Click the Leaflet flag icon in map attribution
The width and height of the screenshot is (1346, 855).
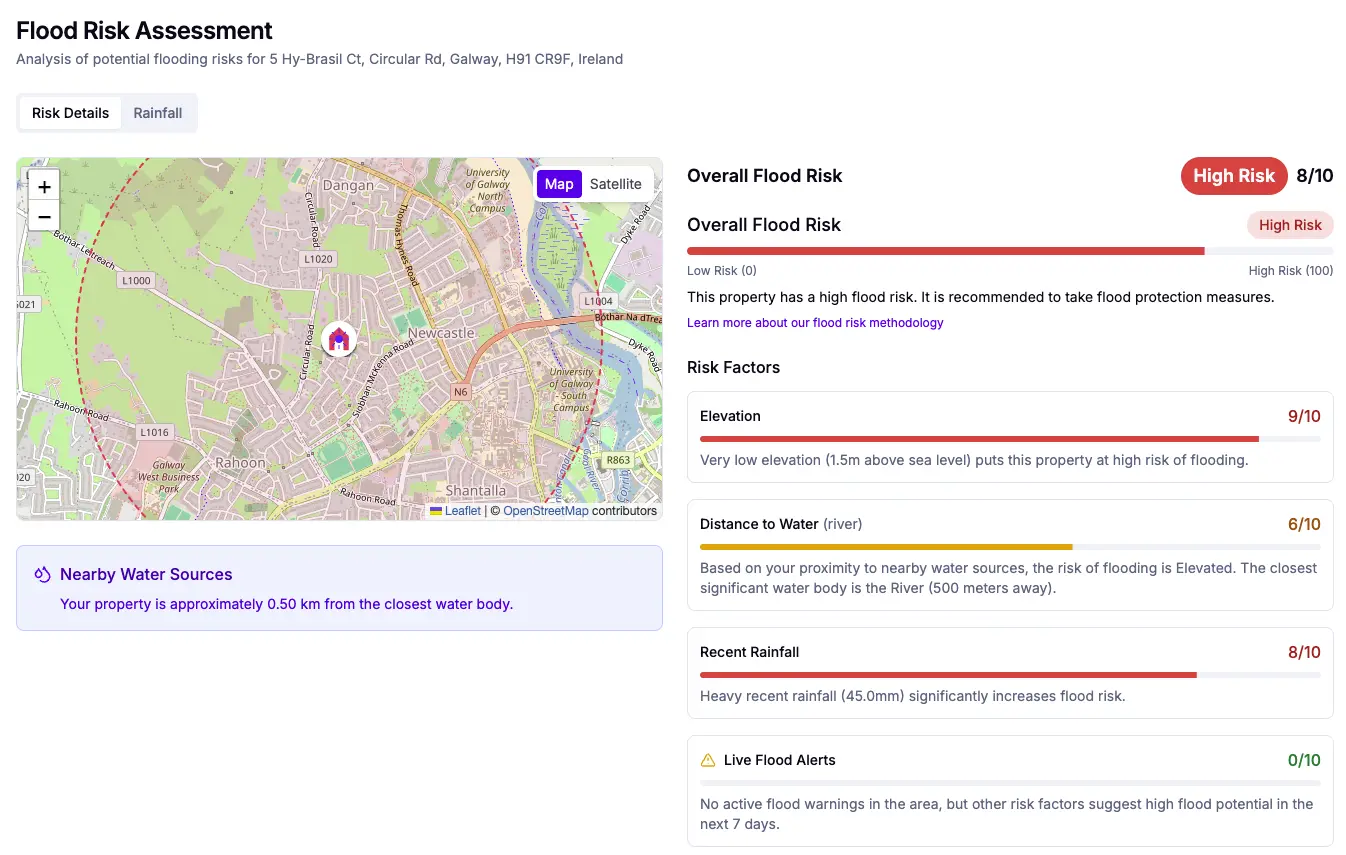[x=434, y=510]
